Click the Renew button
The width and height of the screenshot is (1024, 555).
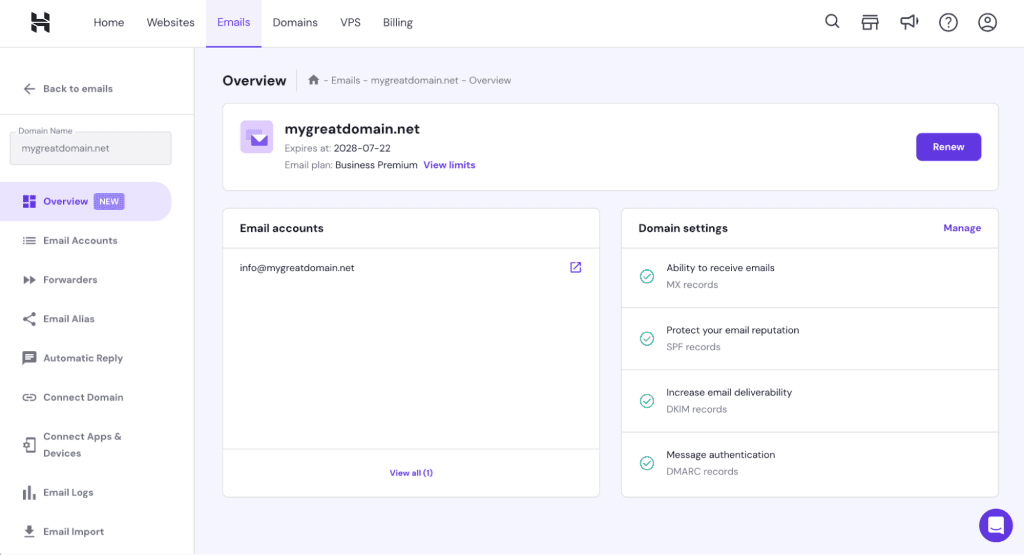coord(948,147)
